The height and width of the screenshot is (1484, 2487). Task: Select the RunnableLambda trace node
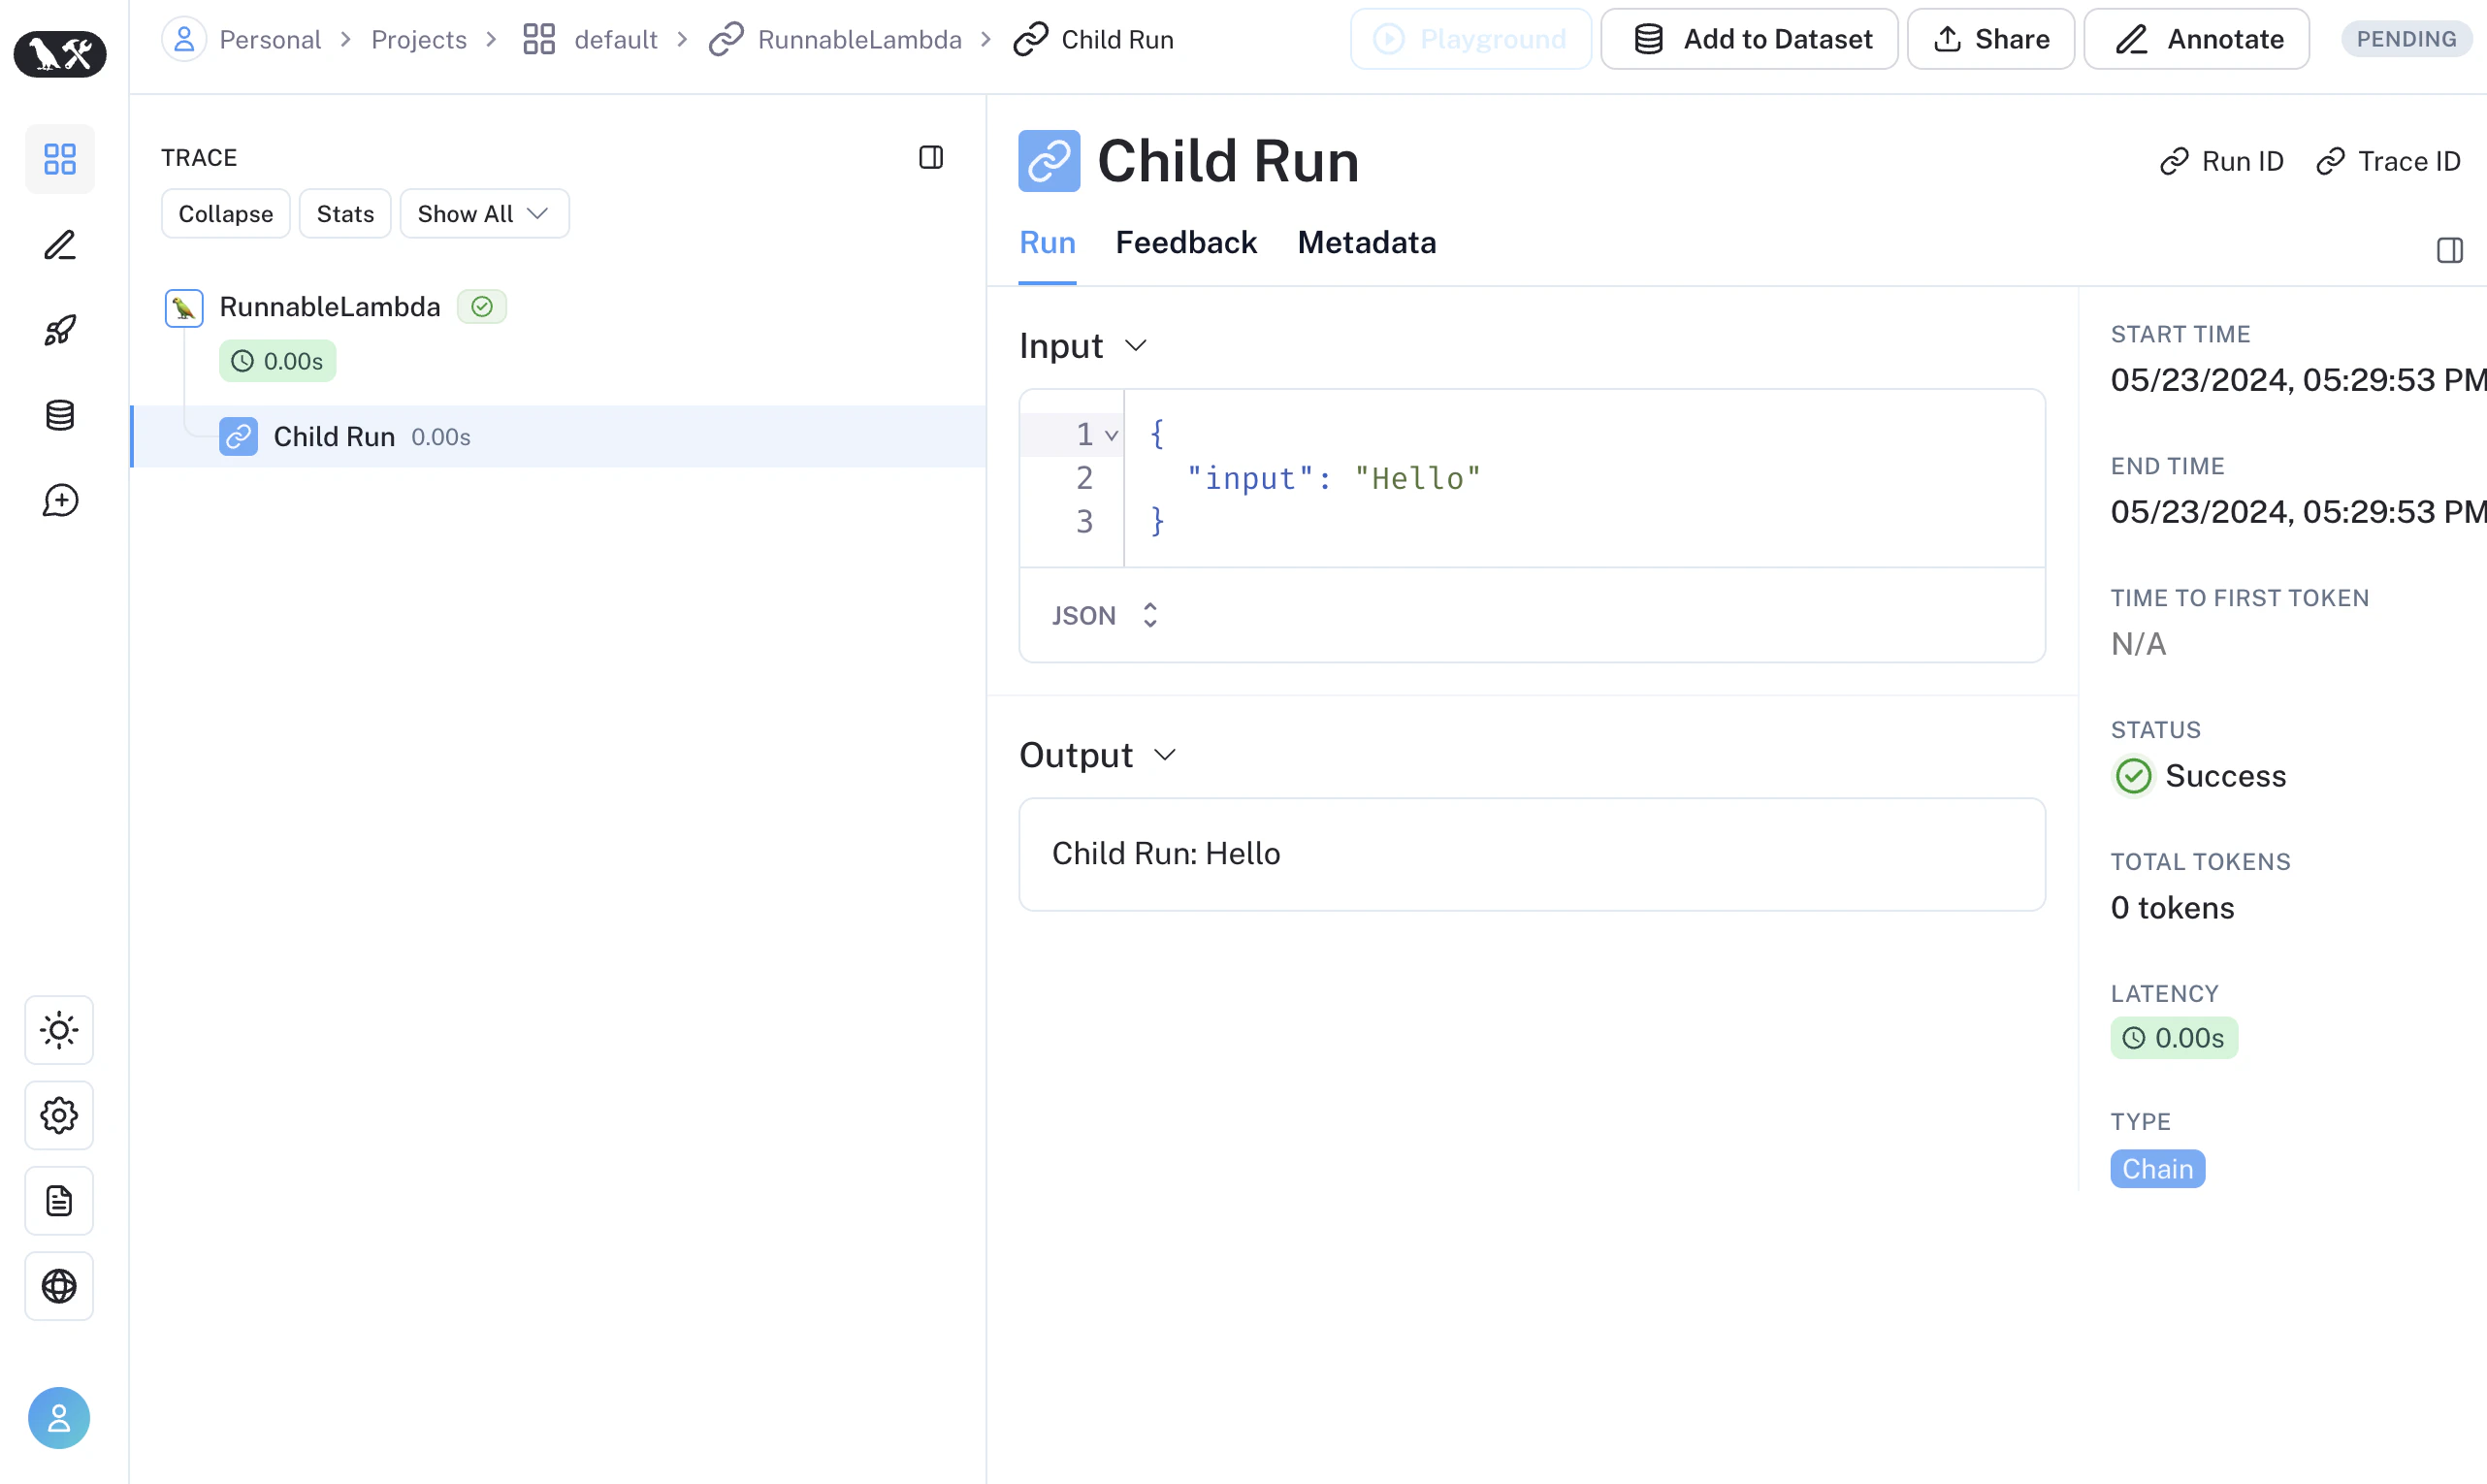[x=329, y=307]
